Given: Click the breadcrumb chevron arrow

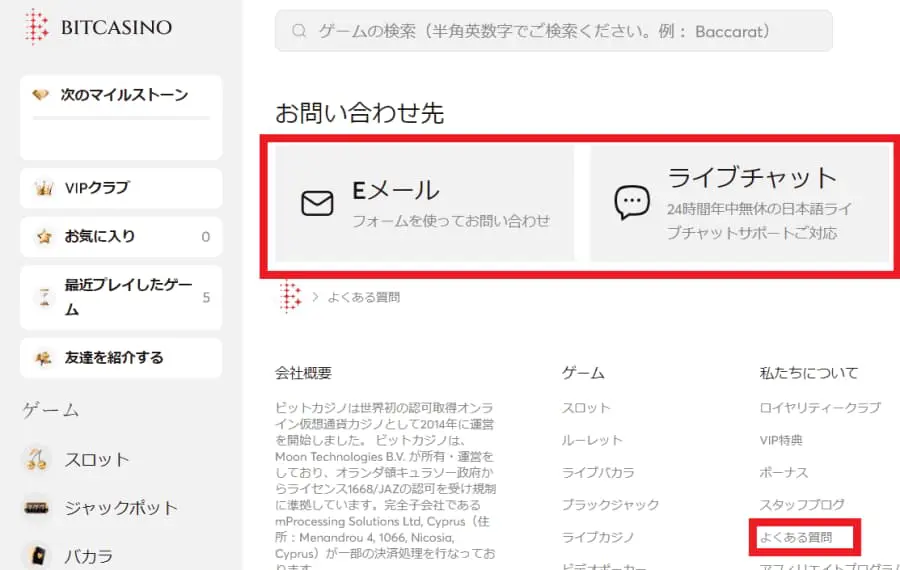Looking at the screenshot, I should click(315, 297).
